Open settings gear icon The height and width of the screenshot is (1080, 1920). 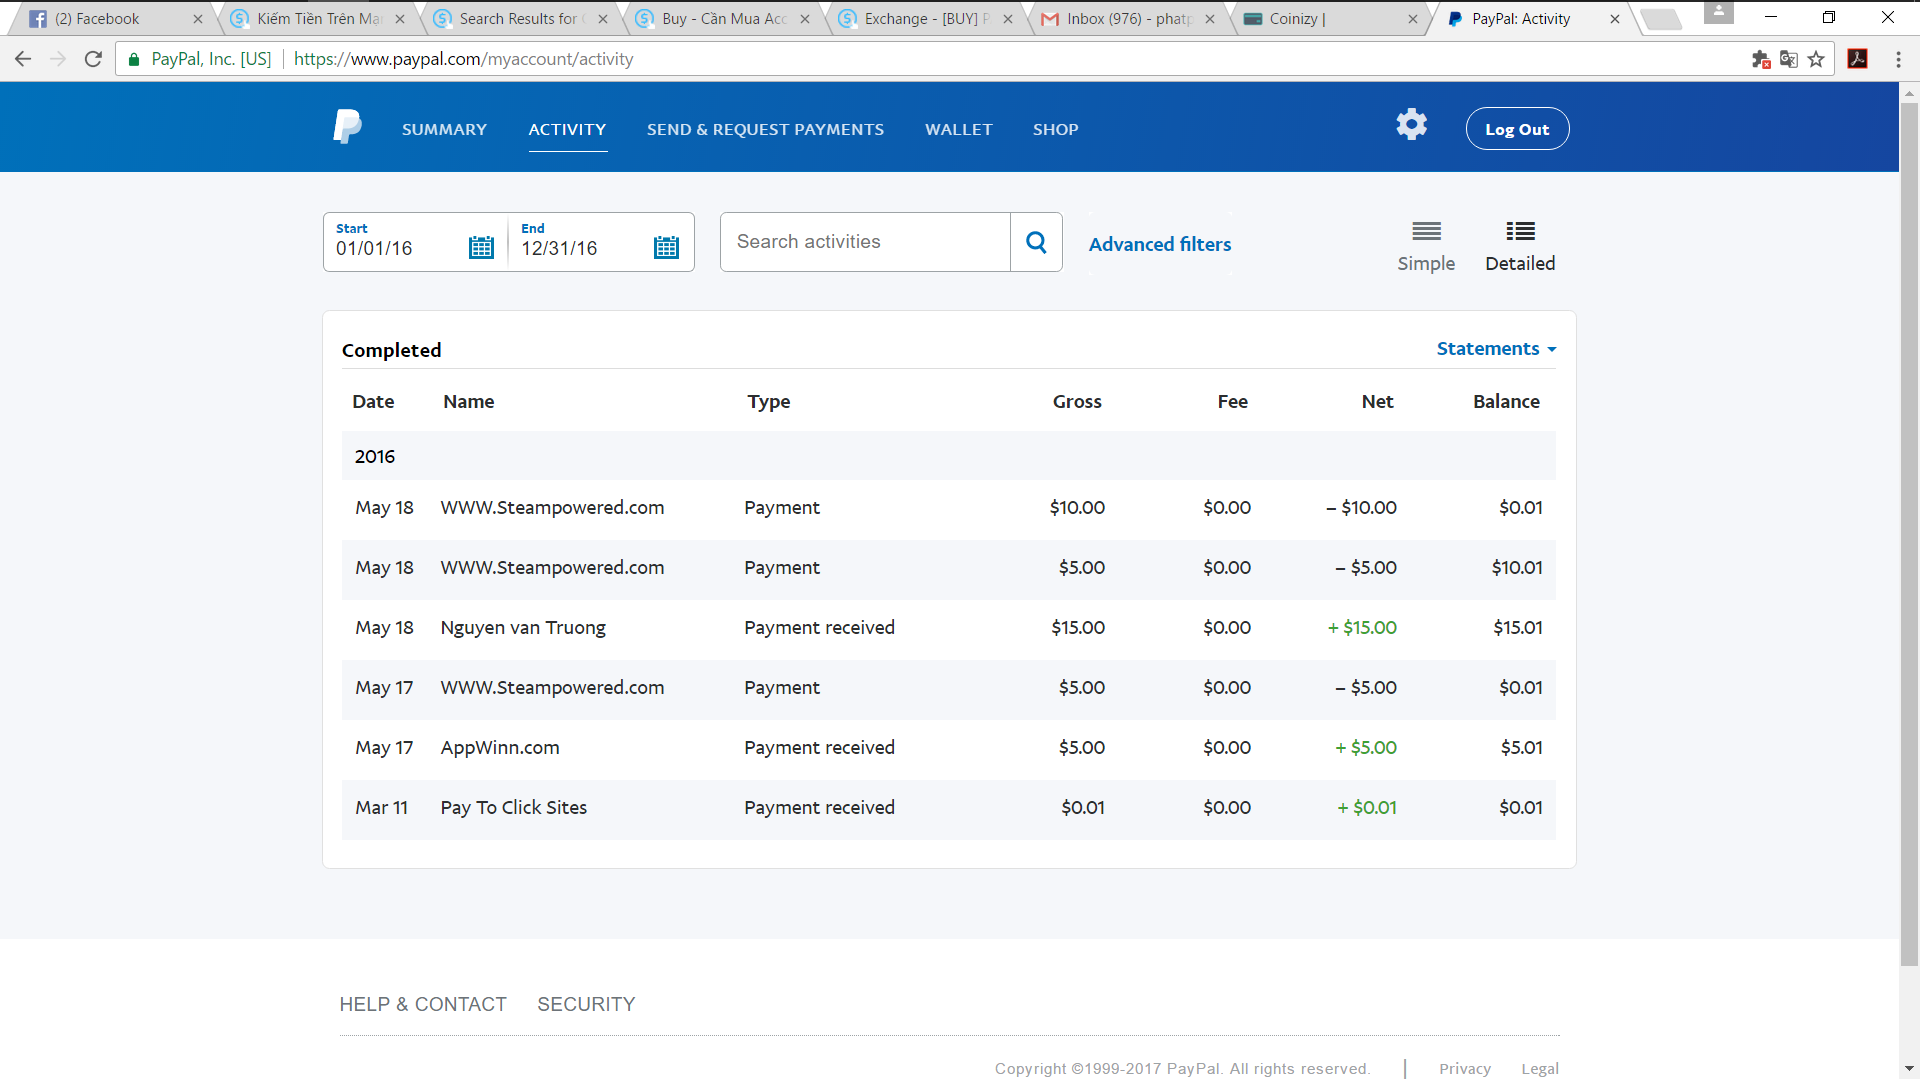tap(1411, 125)
